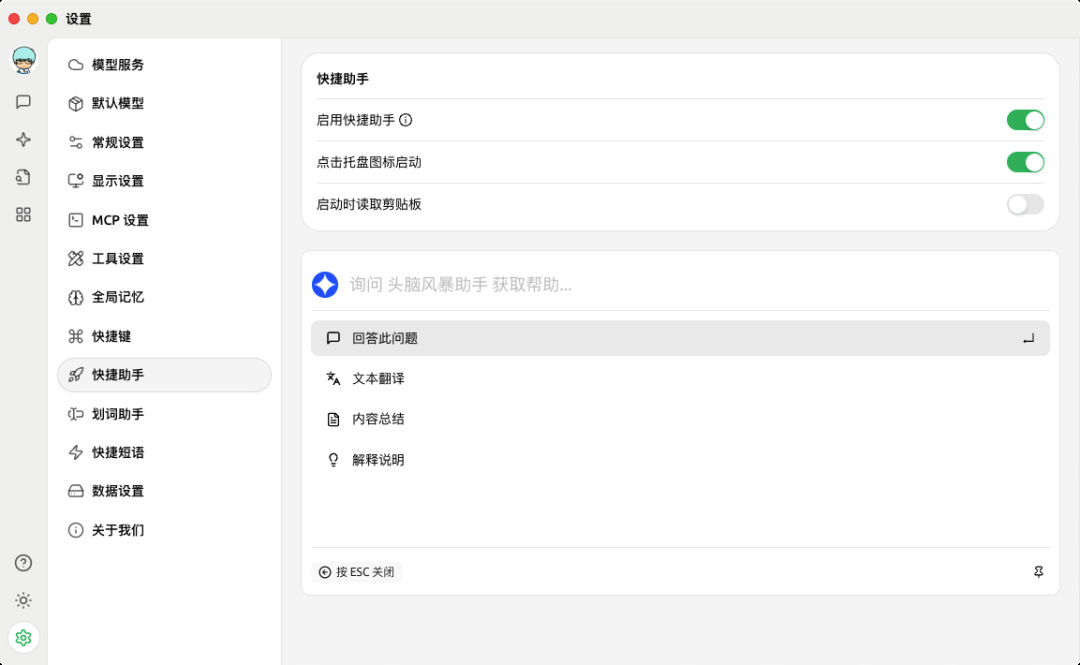Click the 询问 头脑风暴助手 input field
The height and width of the screenshot is (665, 1080).
point(699,285)
